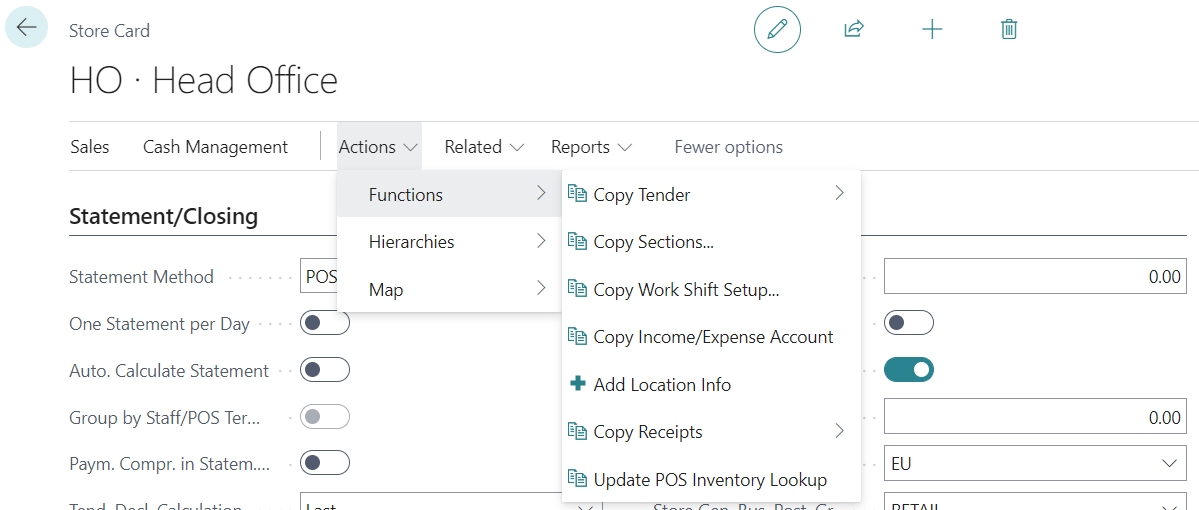Open the Cash Management action
Screen dimensions: 1199x510
(x=215, y=147)
